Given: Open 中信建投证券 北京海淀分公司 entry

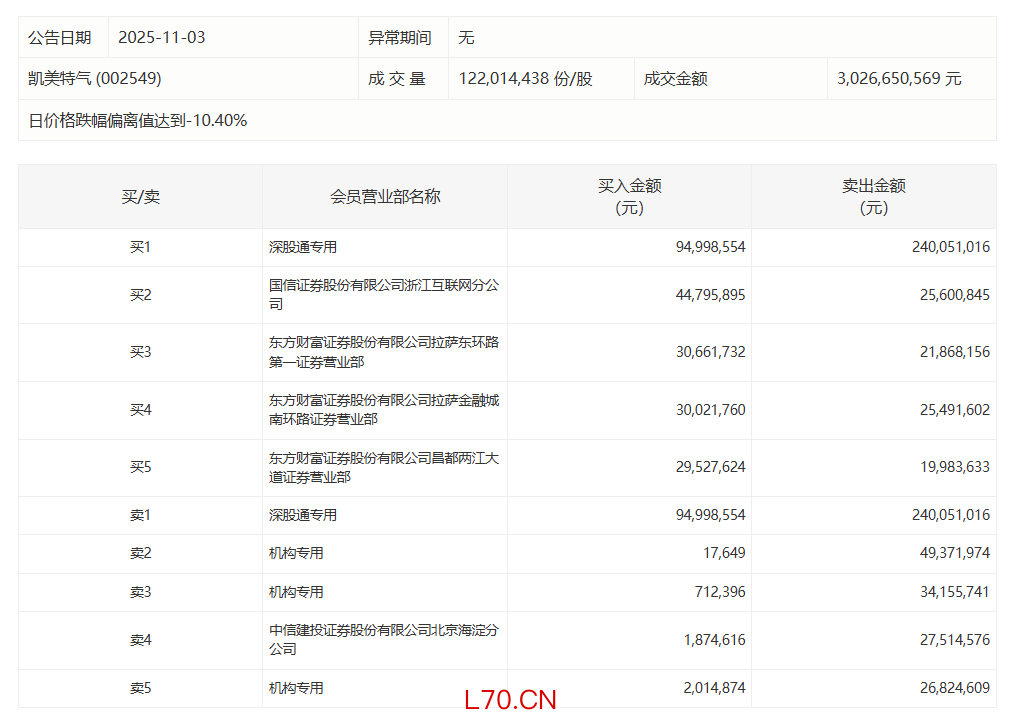Looking at the screenshot, I should point(383,640).
